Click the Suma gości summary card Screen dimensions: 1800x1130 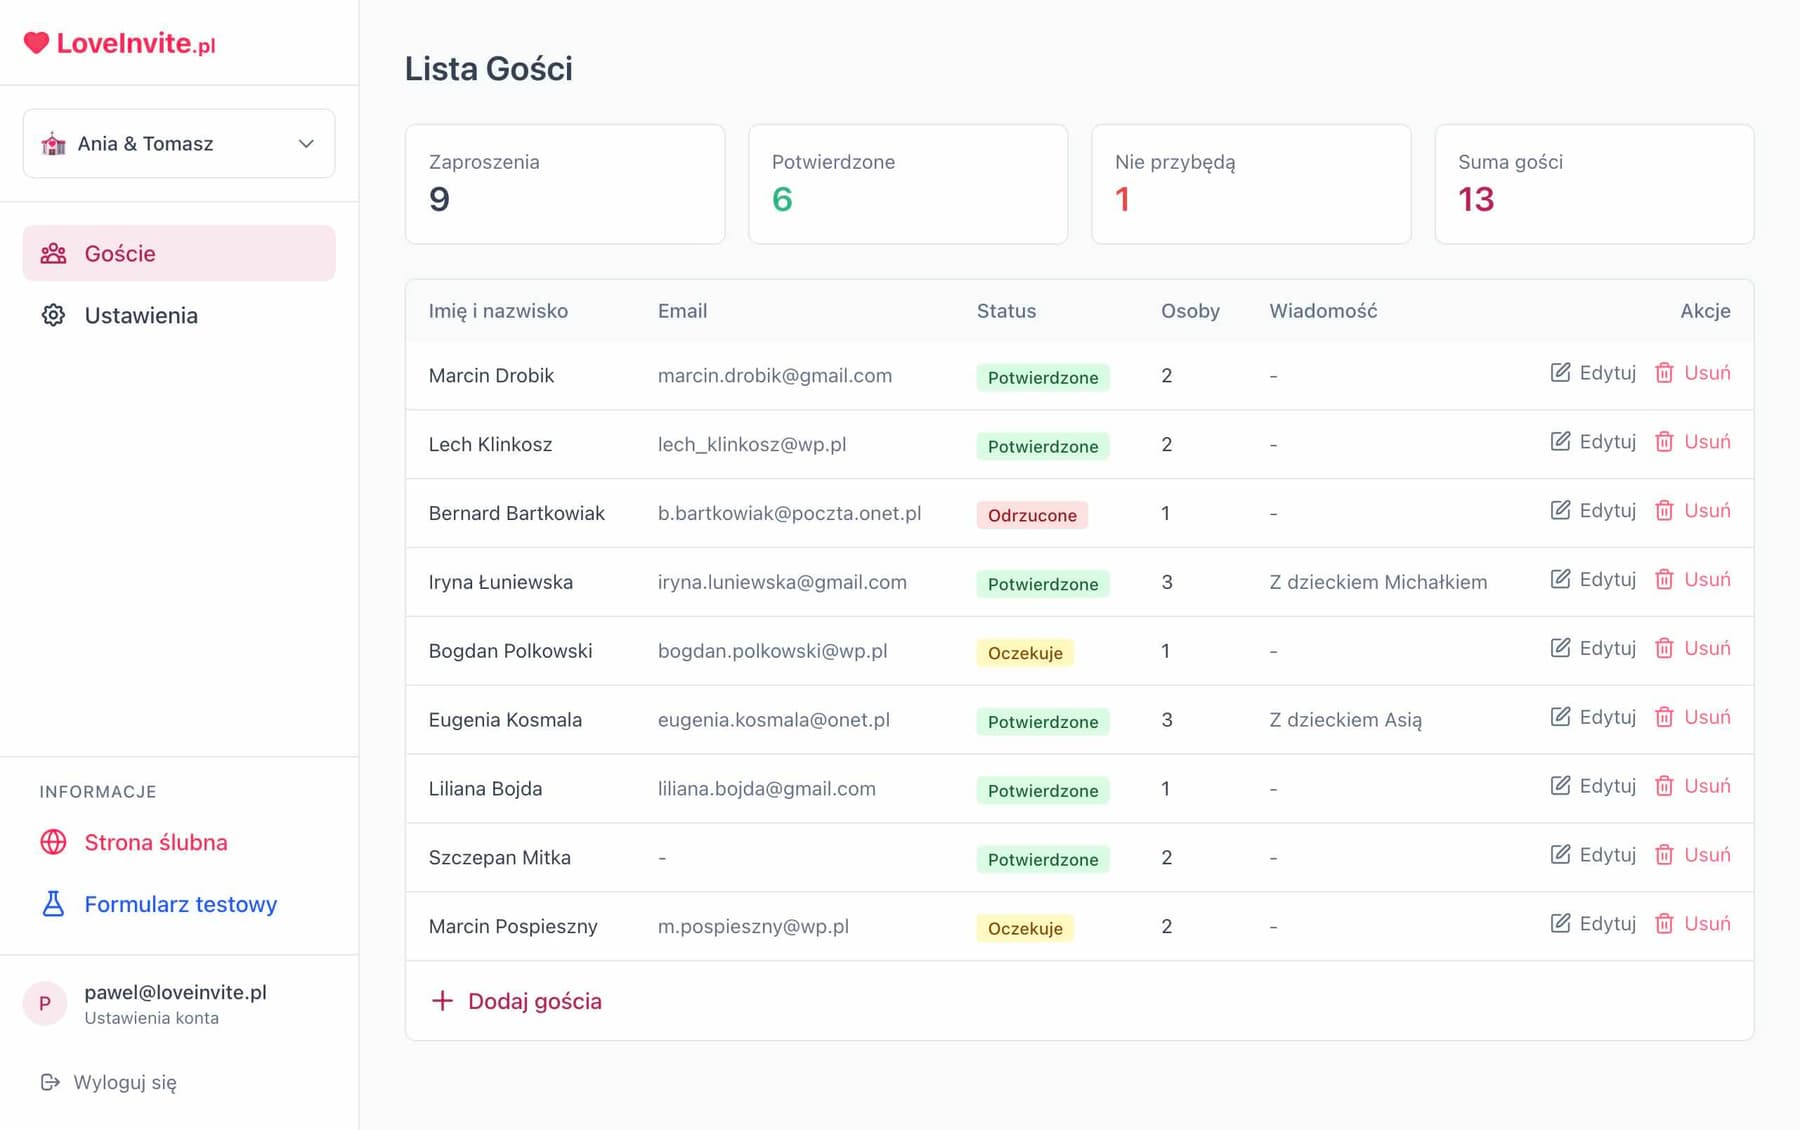(1593, 184)
